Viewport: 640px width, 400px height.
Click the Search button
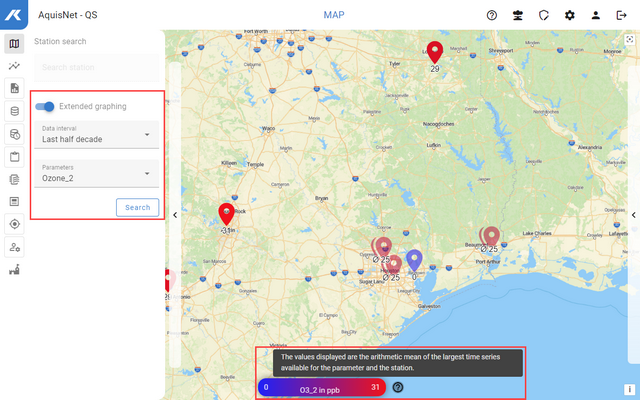point(137,208)
